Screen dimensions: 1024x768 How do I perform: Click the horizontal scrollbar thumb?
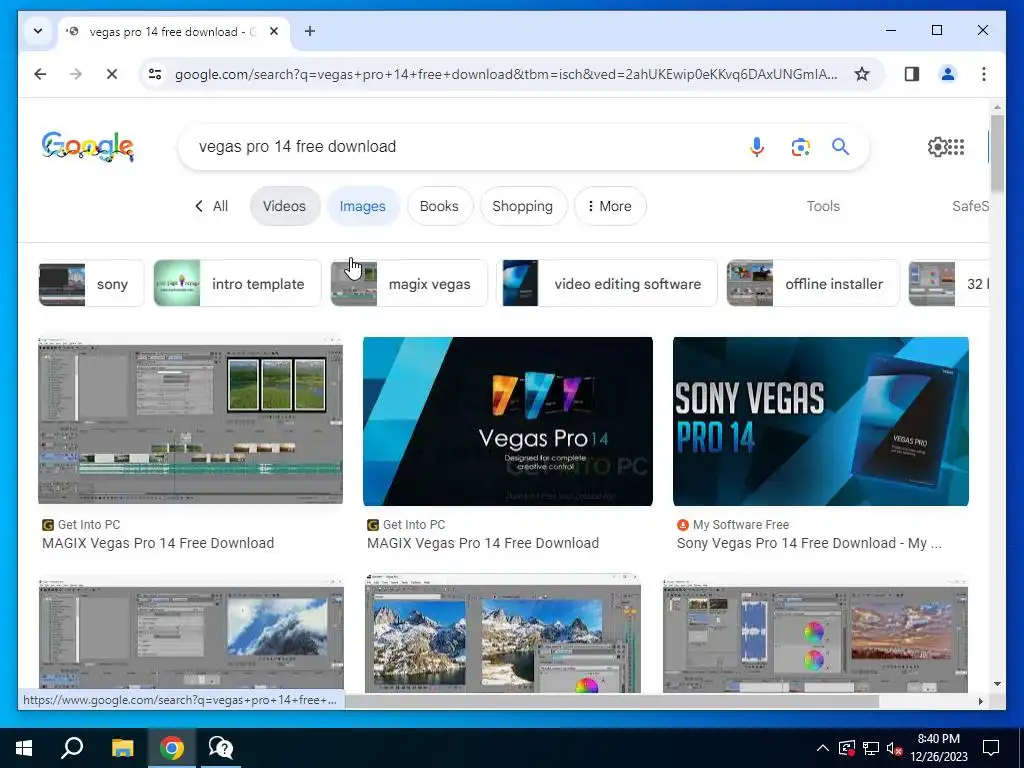click(x=611, y=701)
